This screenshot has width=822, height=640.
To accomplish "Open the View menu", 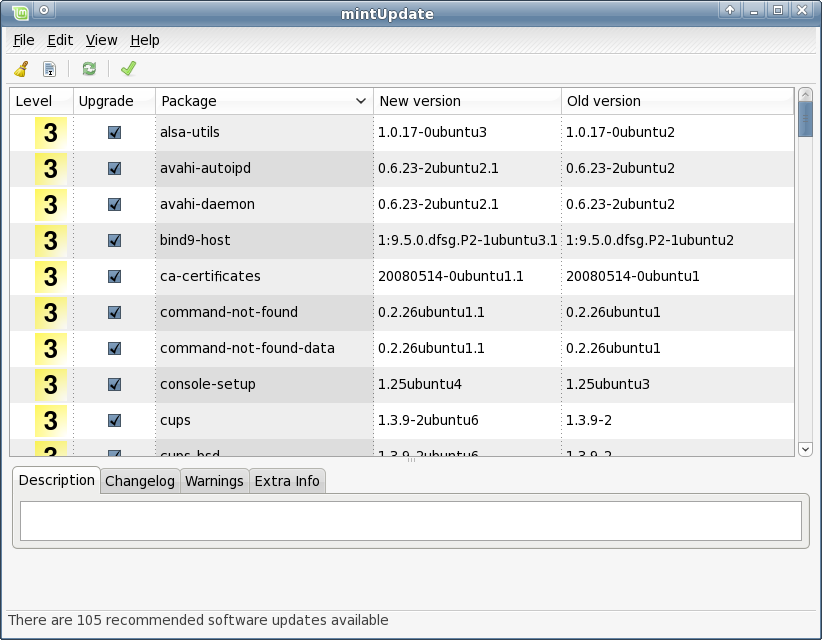I will pyautogui.click(x=101, y=40).
